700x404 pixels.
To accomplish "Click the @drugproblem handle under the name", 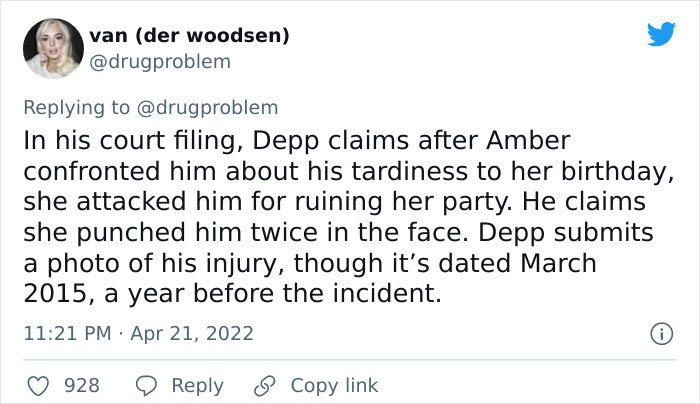I will click(160, 62).
